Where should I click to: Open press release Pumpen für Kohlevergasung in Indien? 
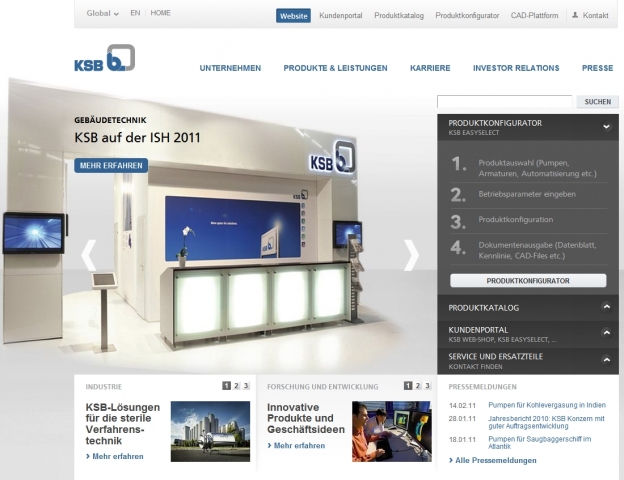[x=547, y=405]
